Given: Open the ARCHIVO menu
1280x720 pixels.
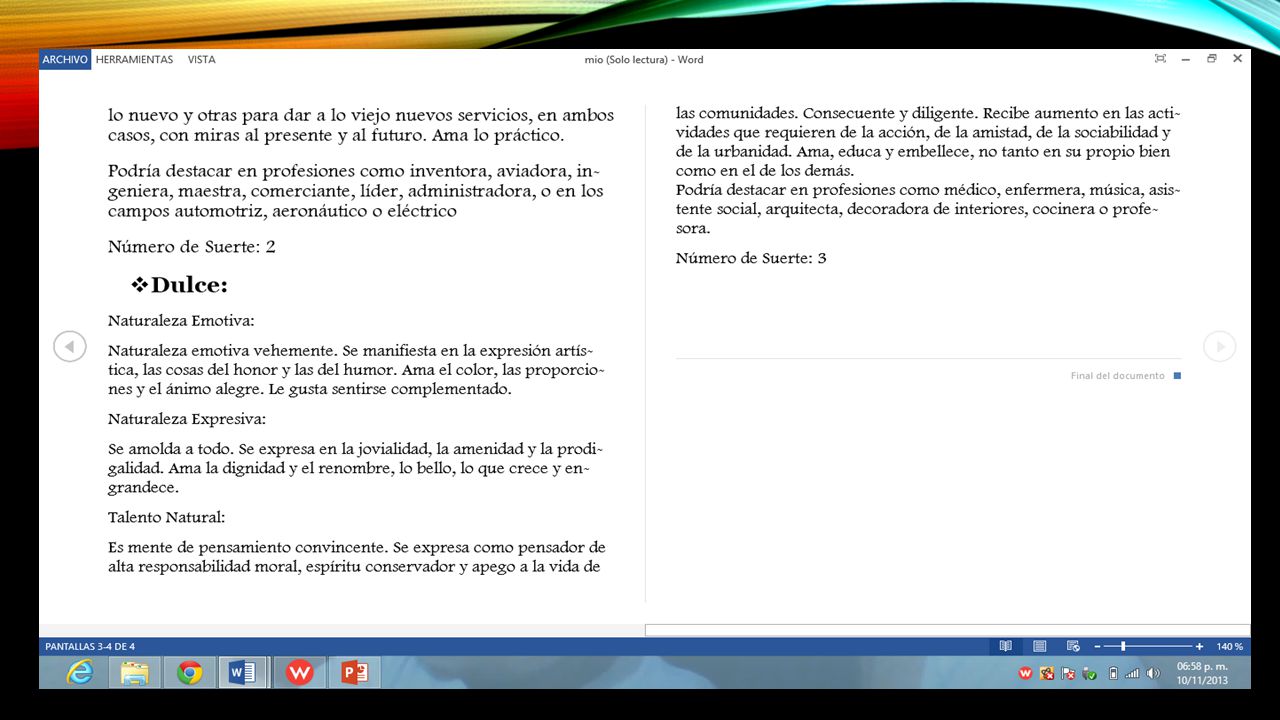Looking at the screenshot, I should coord(65,59).
